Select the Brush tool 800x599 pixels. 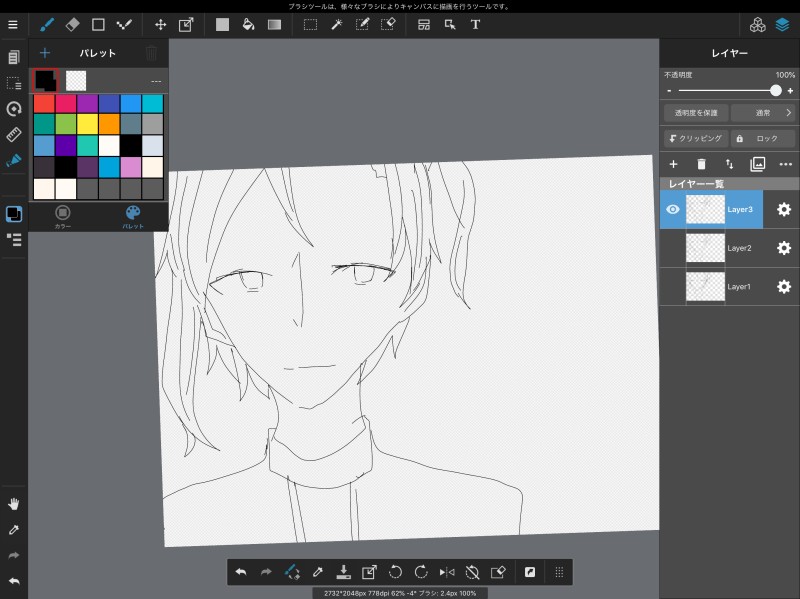(47, 24)
